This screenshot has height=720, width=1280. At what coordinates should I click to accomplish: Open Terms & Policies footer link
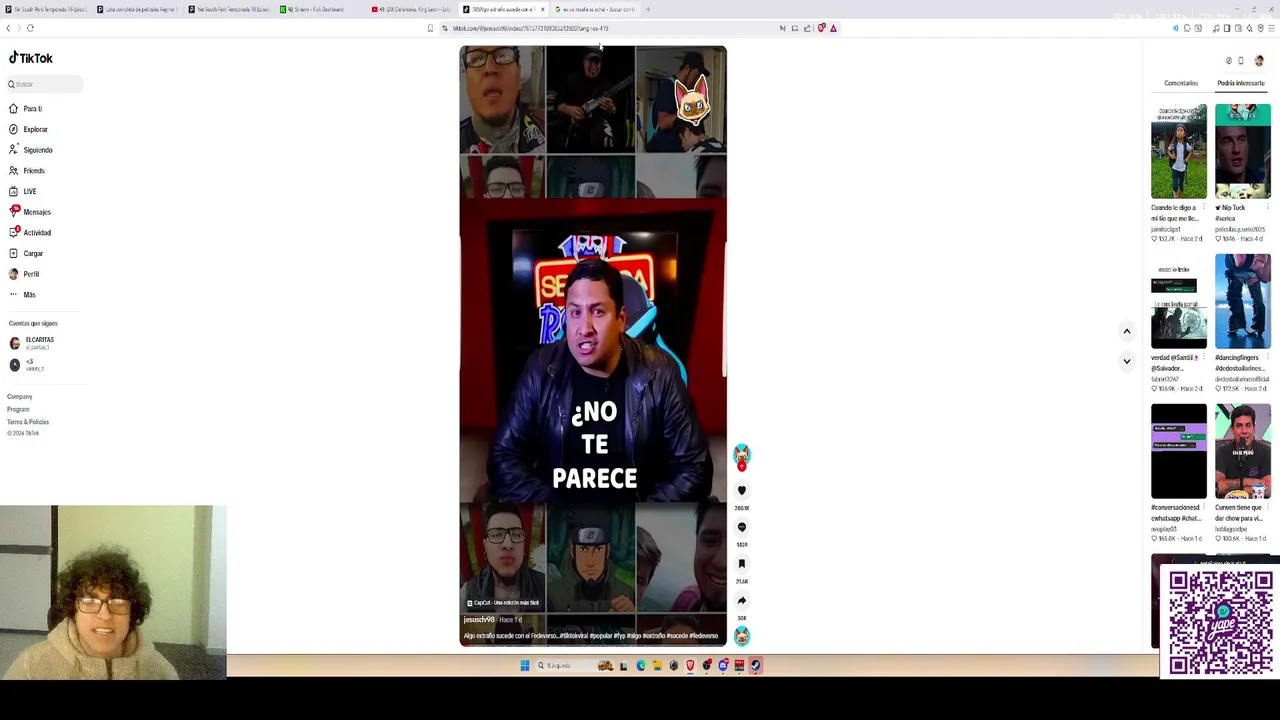28,422
